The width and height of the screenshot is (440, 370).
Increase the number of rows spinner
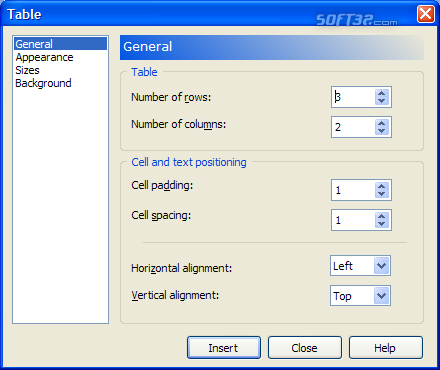tap(382, 93)
